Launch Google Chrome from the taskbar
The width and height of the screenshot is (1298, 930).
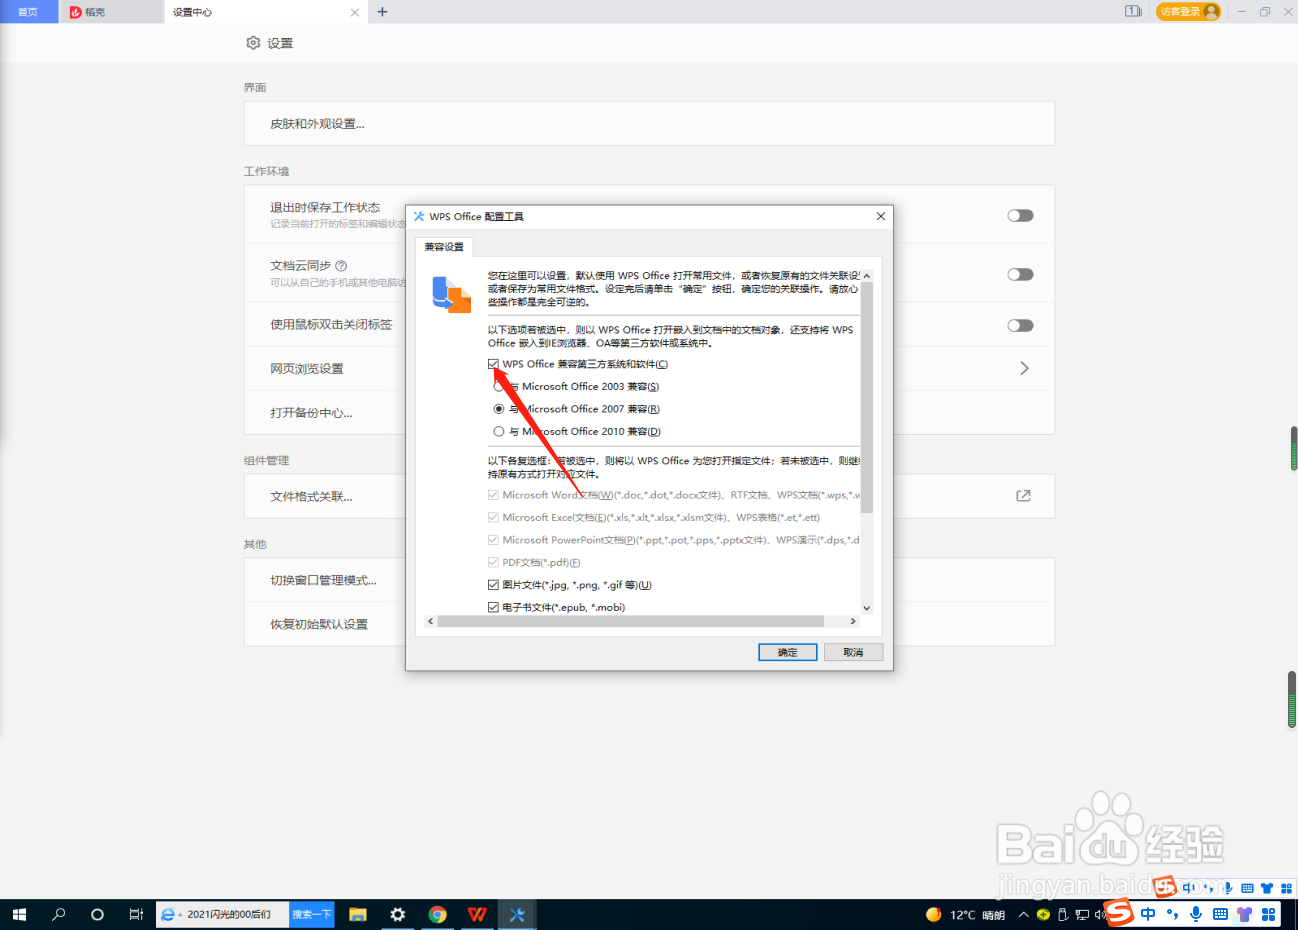click(x=437, y=914)
